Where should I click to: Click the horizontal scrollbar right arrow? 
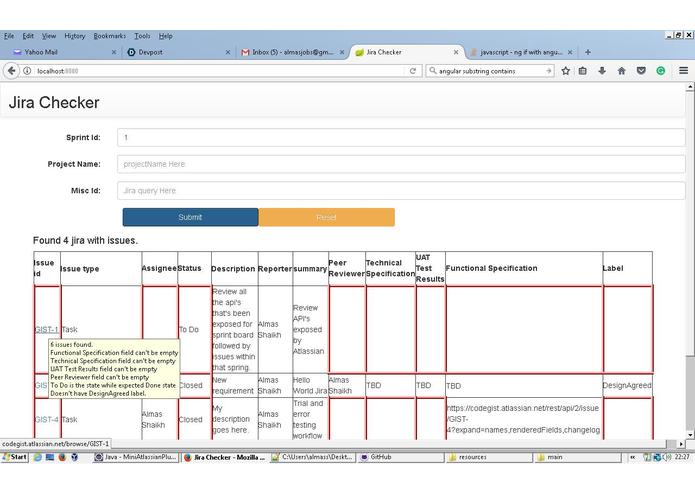coord(682,443)
